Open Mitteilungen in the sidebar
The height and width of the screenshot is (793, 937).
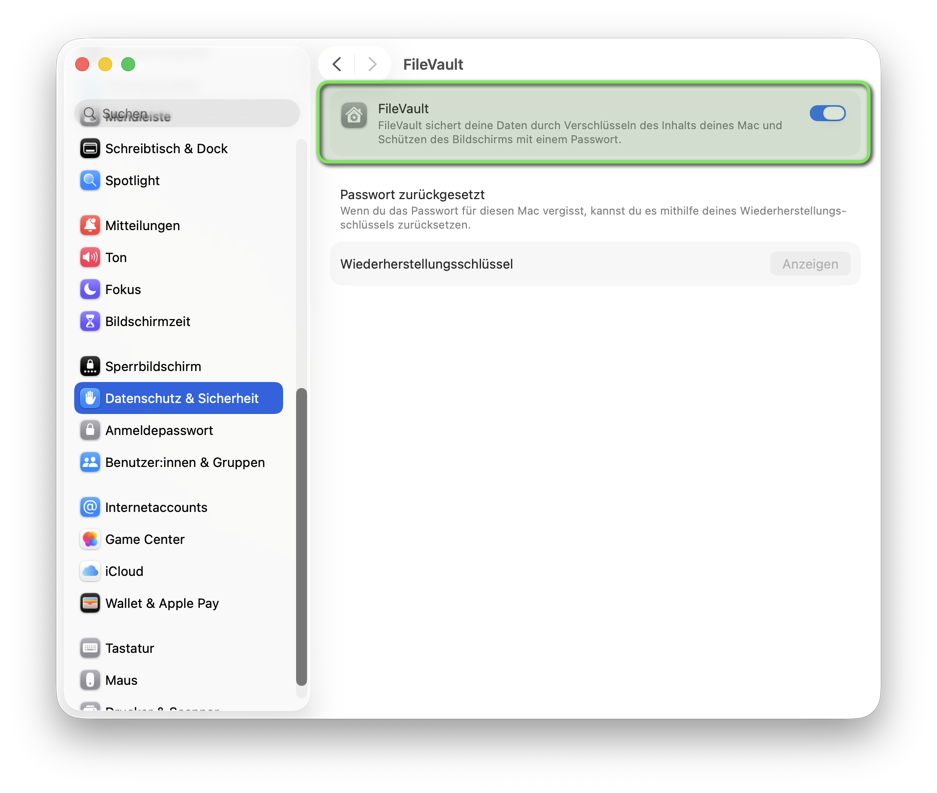[142, 225]
